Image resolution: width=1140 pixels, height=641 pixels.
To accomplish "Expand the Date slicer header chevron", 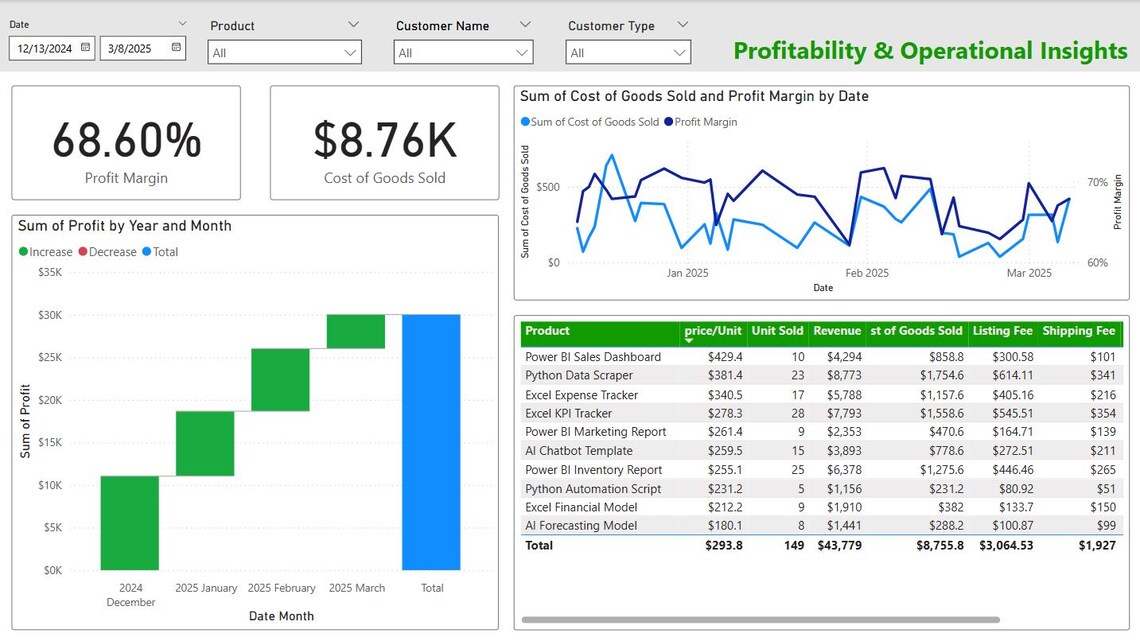I will [x=182, y=24].
